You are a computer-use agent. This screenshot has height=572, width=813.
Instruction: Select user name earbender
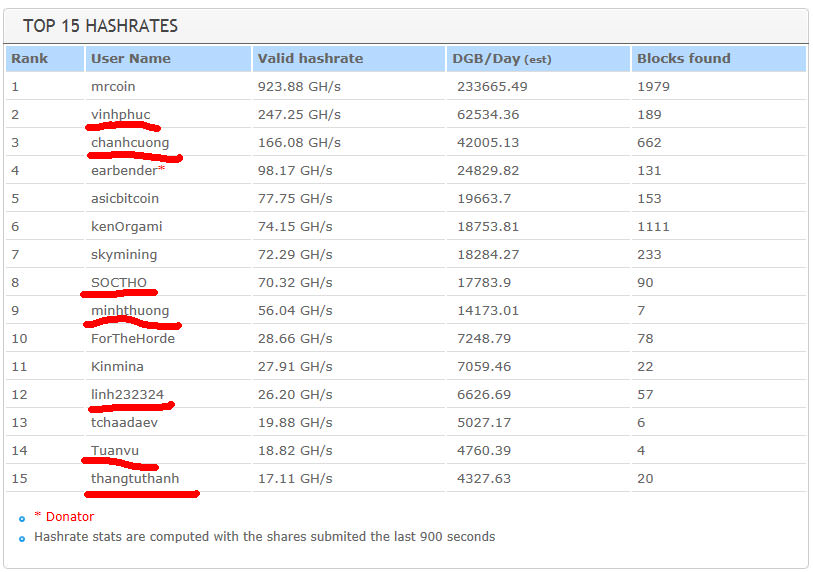(x=124, y=171)
